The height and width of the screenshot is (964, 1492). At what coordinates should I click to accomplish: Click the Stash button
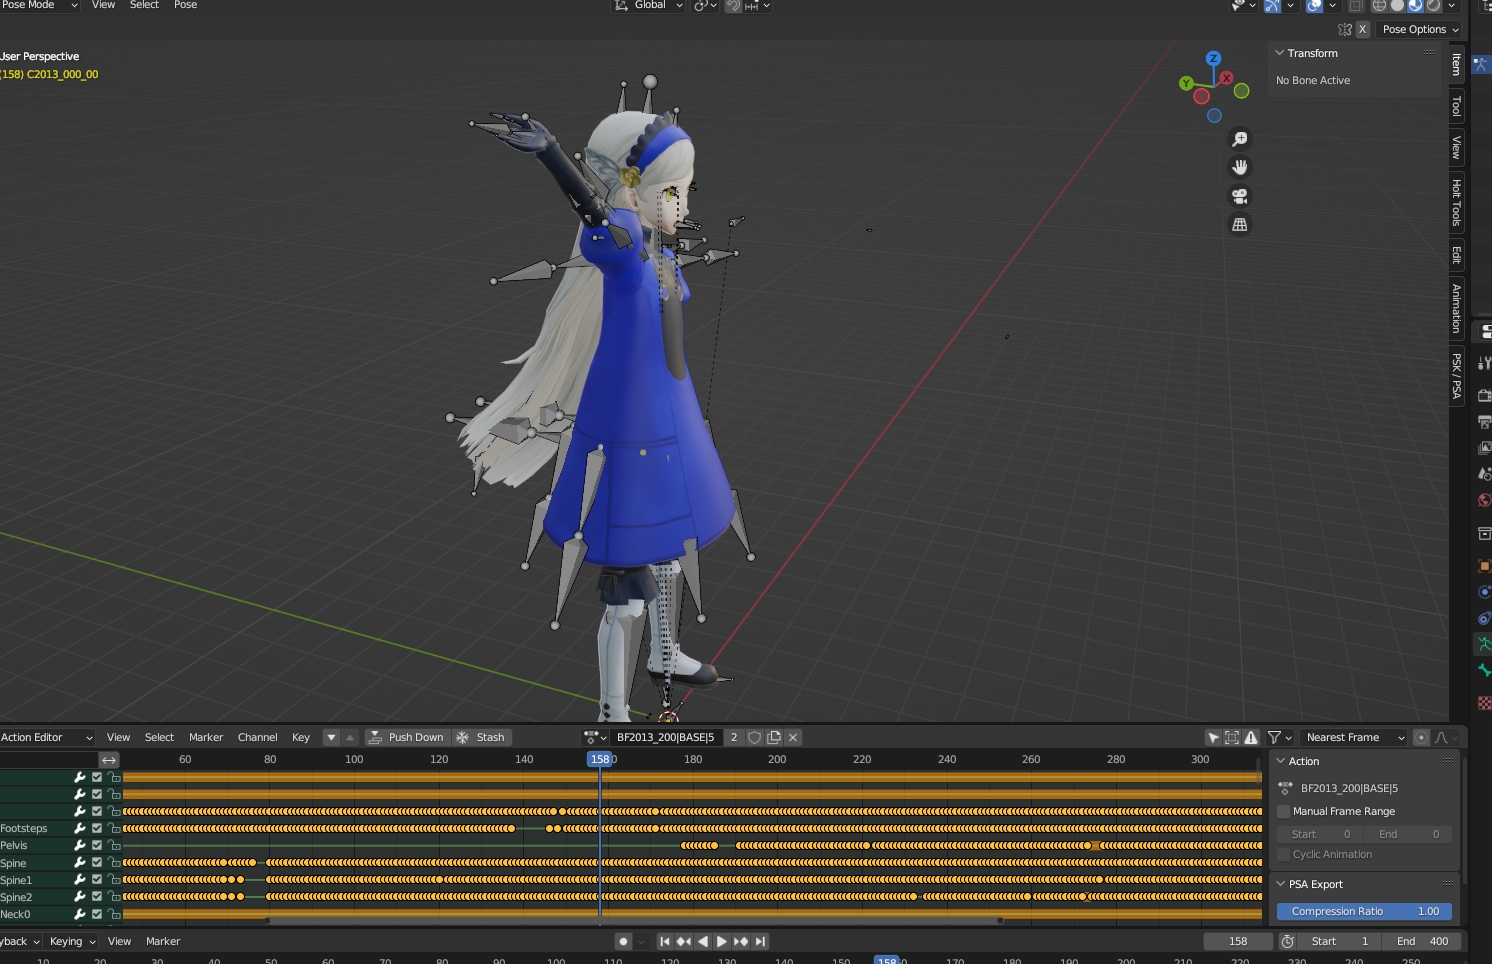click(x=481, y=737)
